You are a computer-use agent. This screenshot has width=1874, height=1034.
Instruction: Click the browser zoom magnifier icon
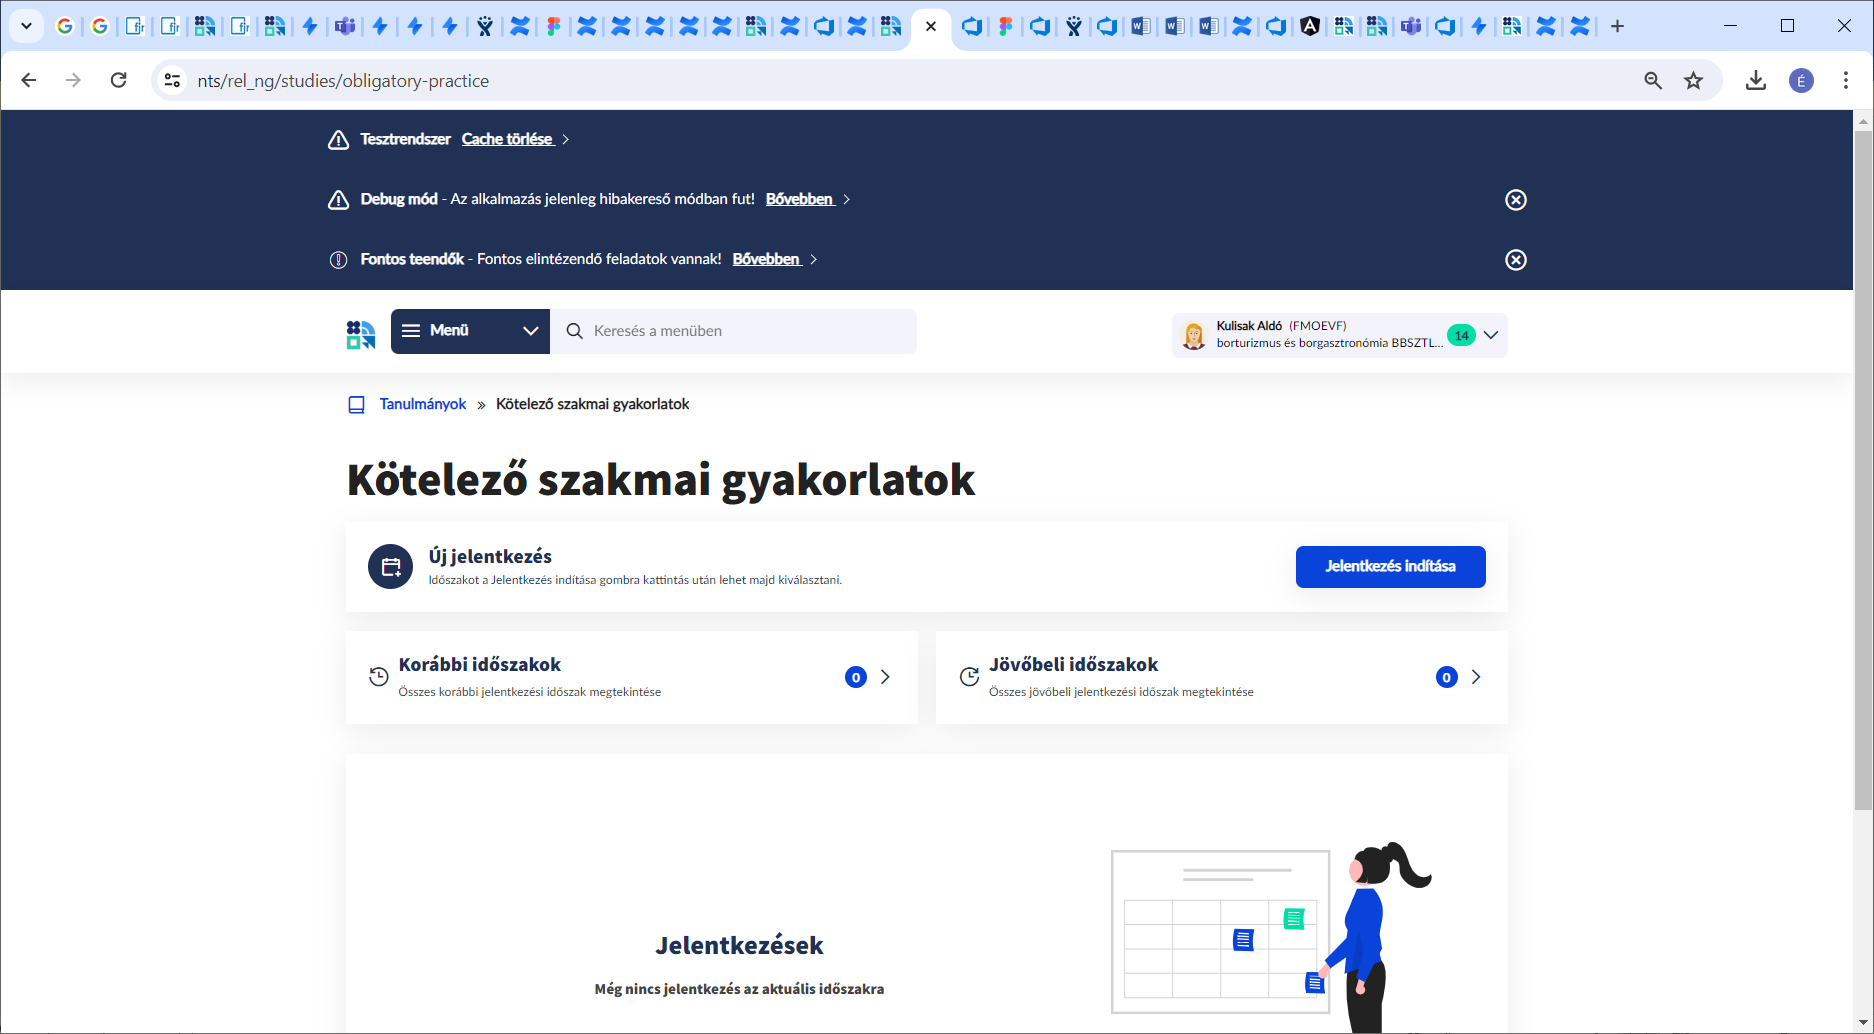tap(1653, 81)
